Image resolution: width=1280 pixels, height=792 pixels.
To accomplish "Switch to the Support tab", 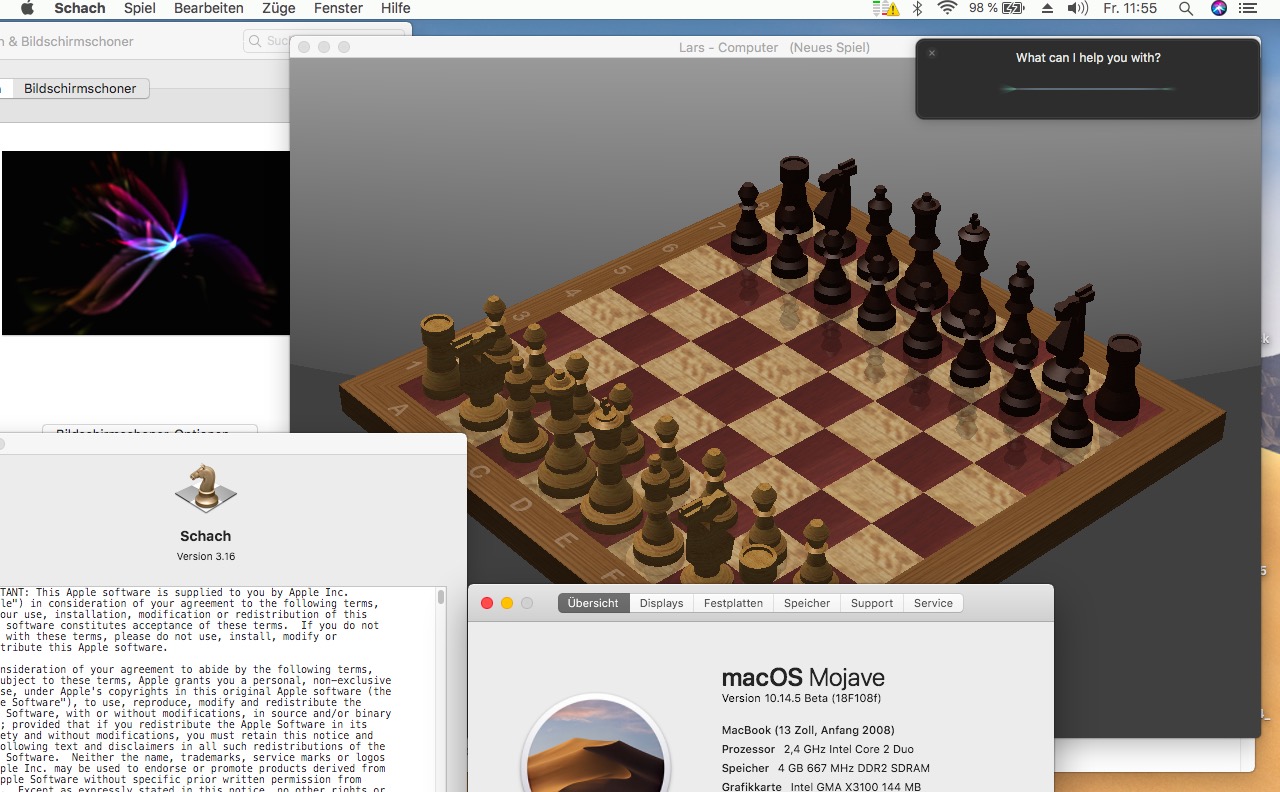I will point(872,603).
